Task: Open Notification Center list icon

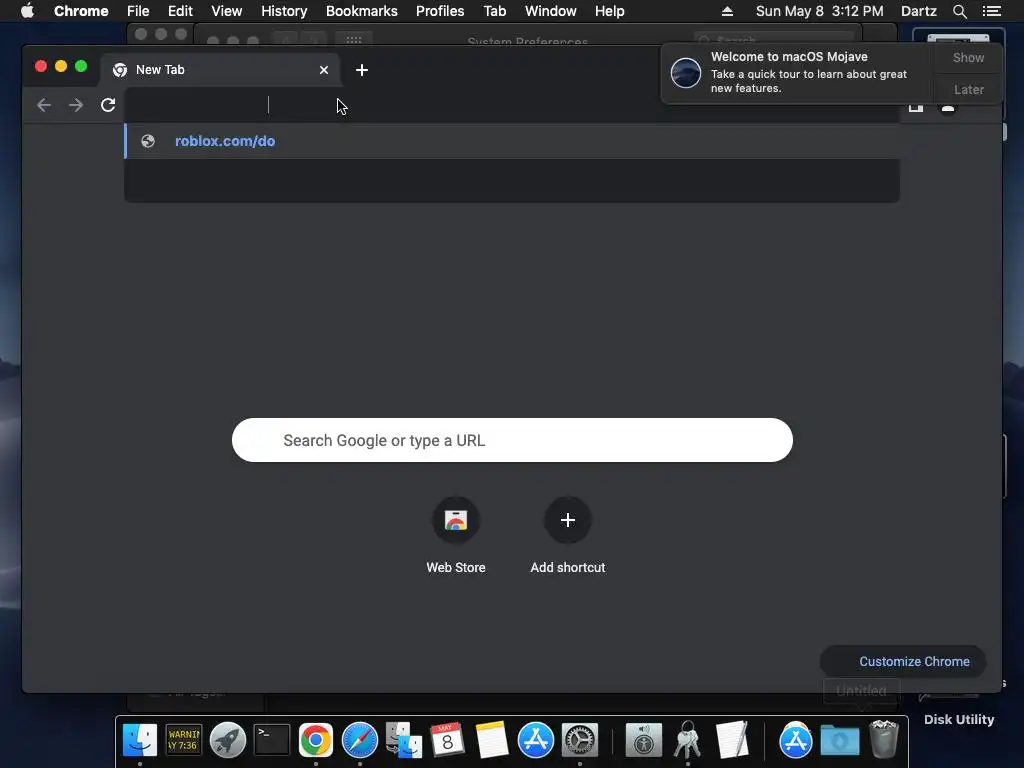Action: (x=992, y=11)
